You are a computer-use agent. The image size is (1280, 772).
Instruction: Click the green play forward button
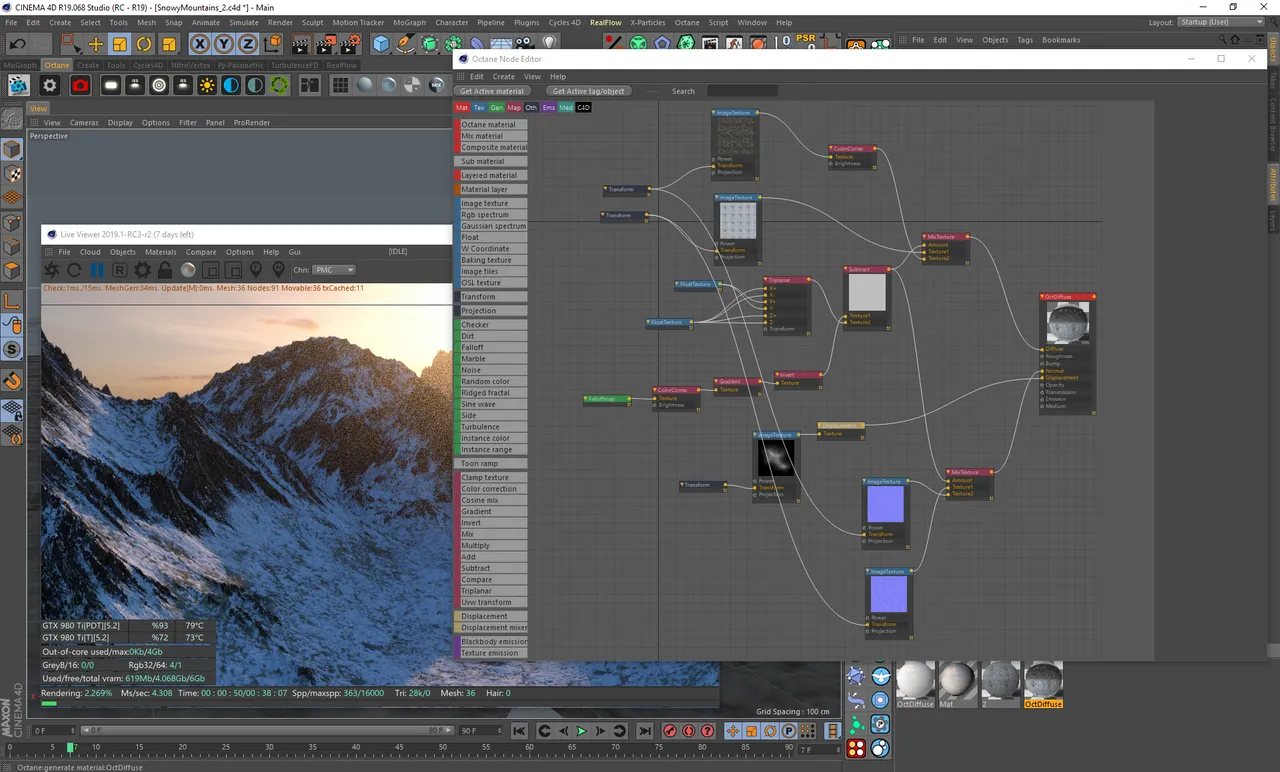click(581, 731)
